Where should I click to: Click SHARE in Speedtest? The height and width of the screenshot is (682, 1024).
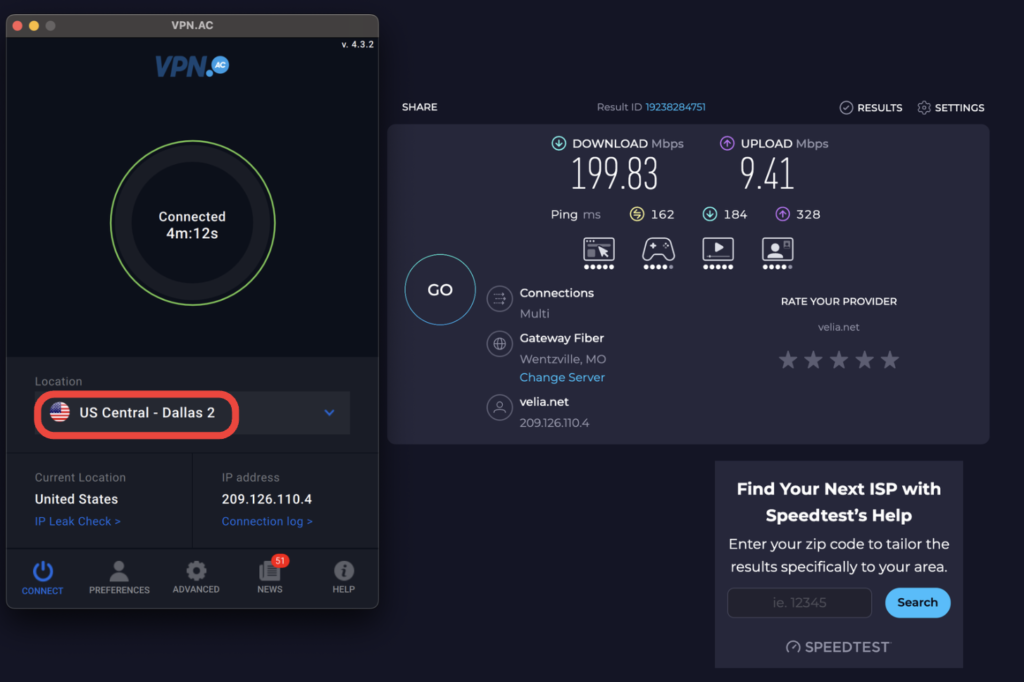419,107
